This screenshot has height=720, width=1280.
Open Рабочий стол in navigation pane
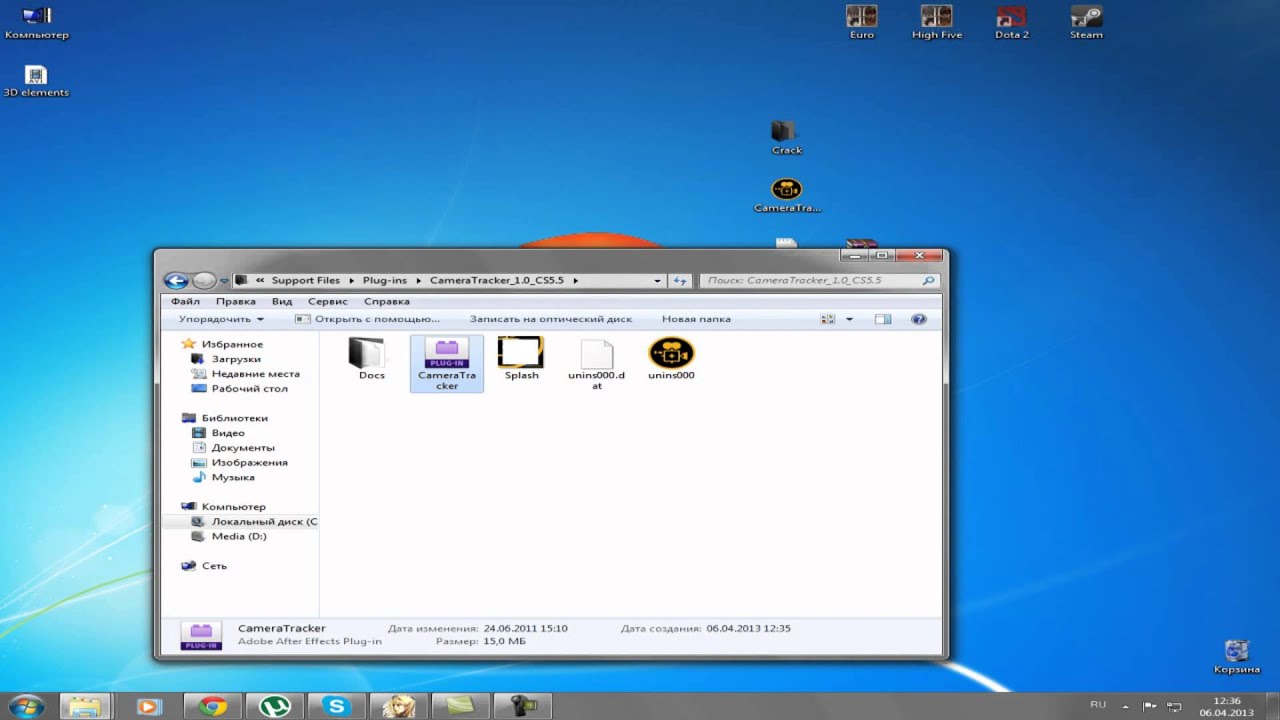249,389
